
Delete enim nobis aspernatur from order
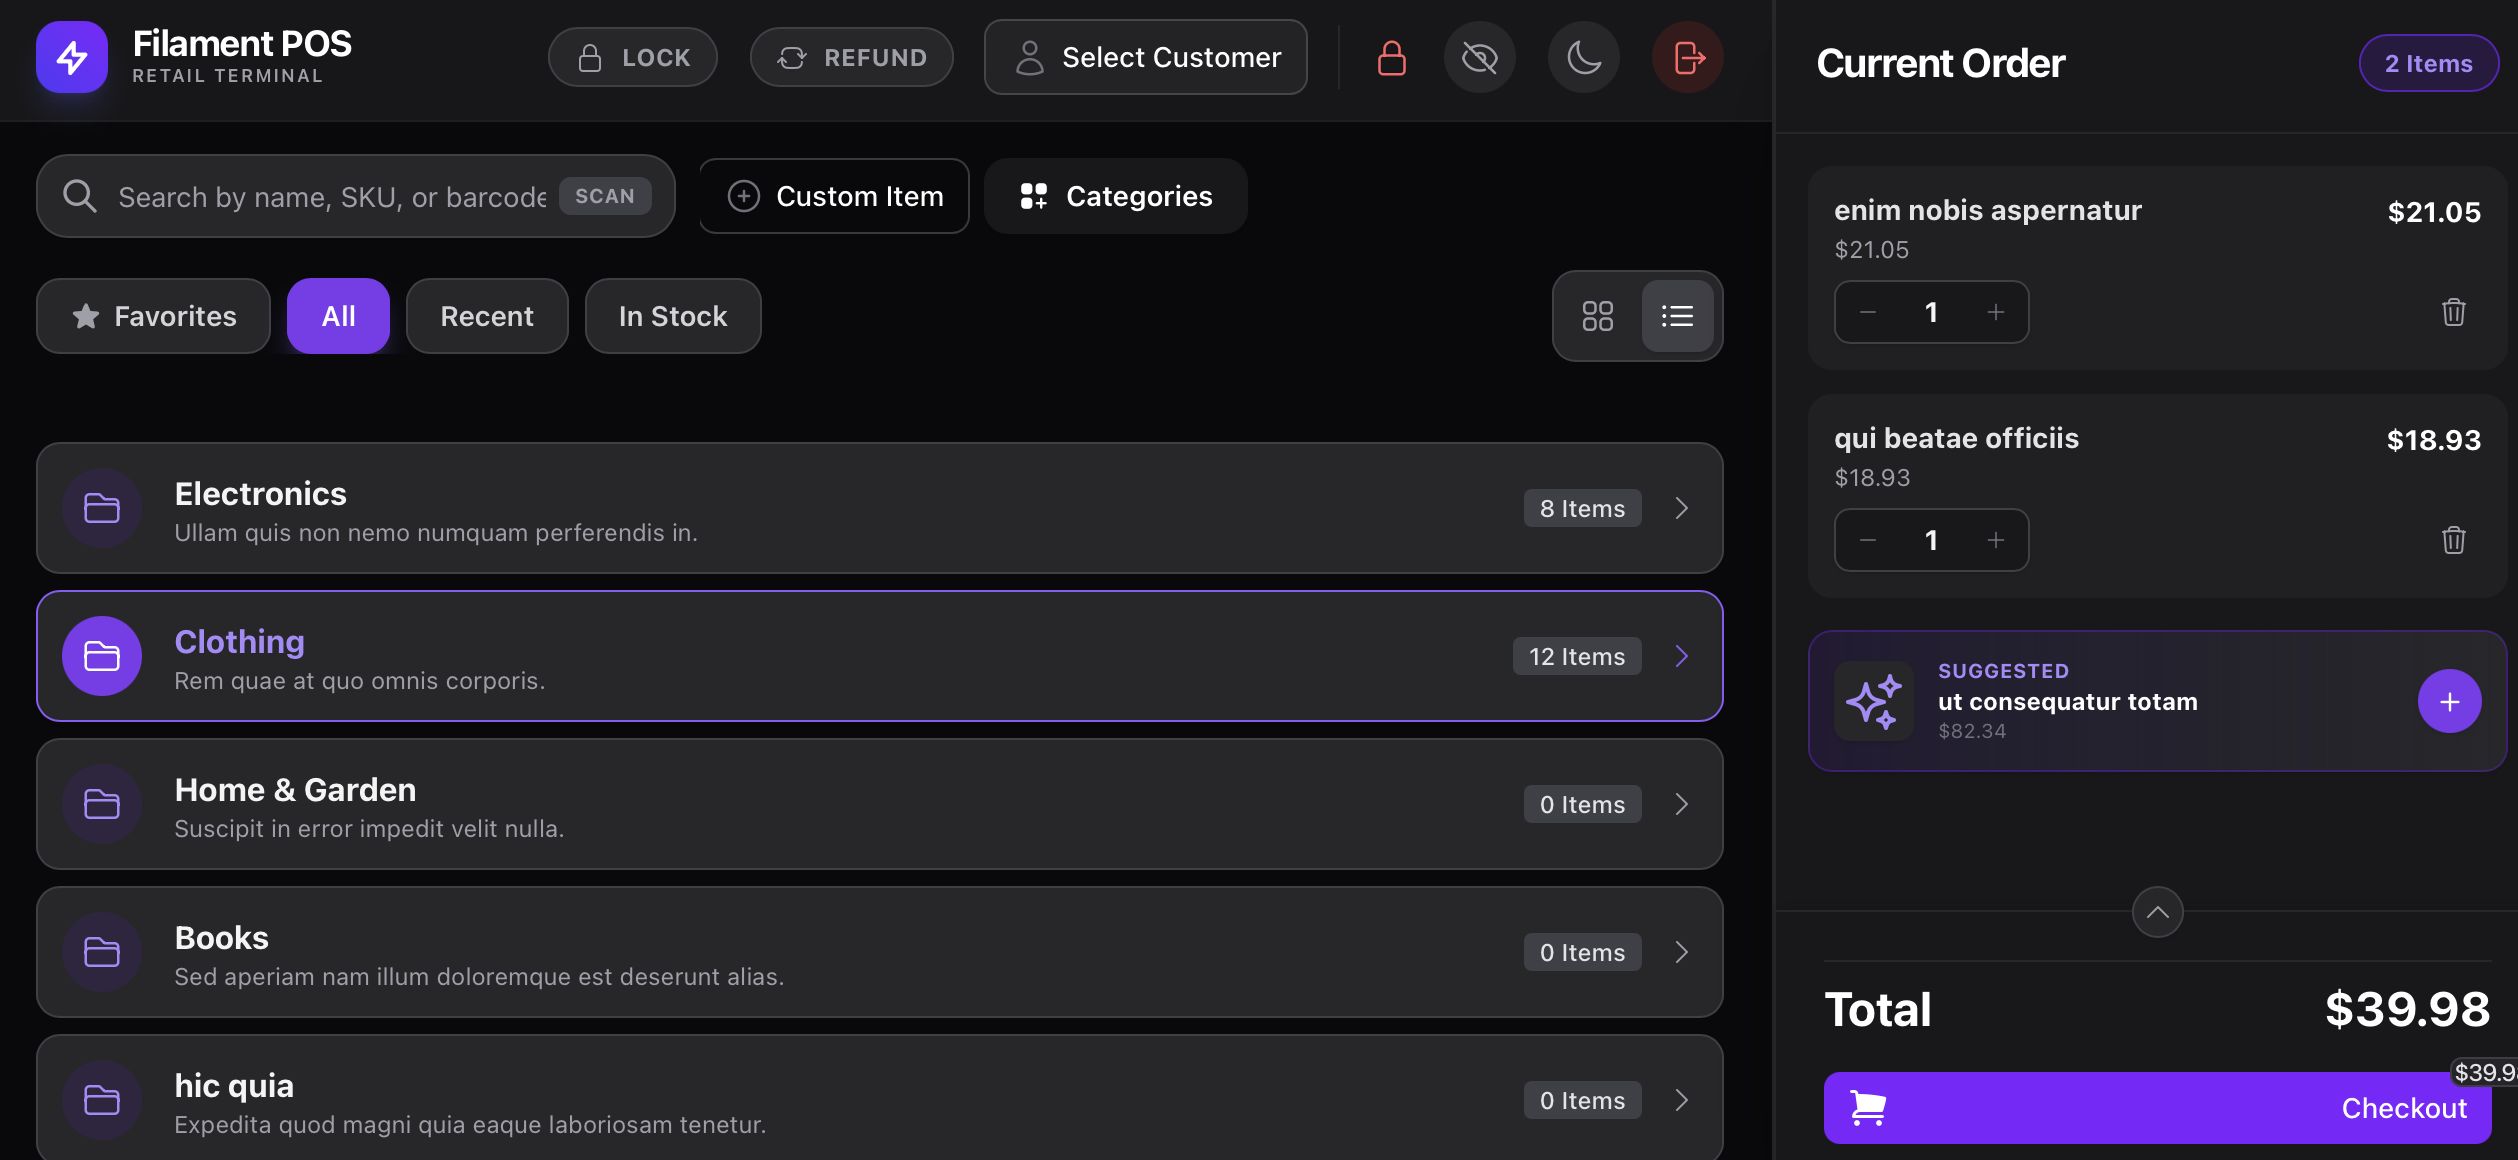tap(2453, 312)
